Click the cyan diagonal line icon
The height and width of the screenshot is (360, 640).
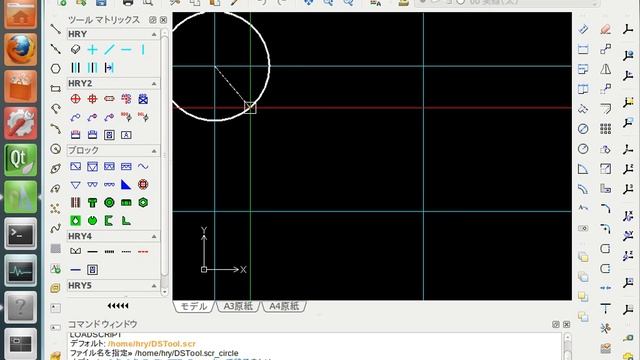[109, 49]
